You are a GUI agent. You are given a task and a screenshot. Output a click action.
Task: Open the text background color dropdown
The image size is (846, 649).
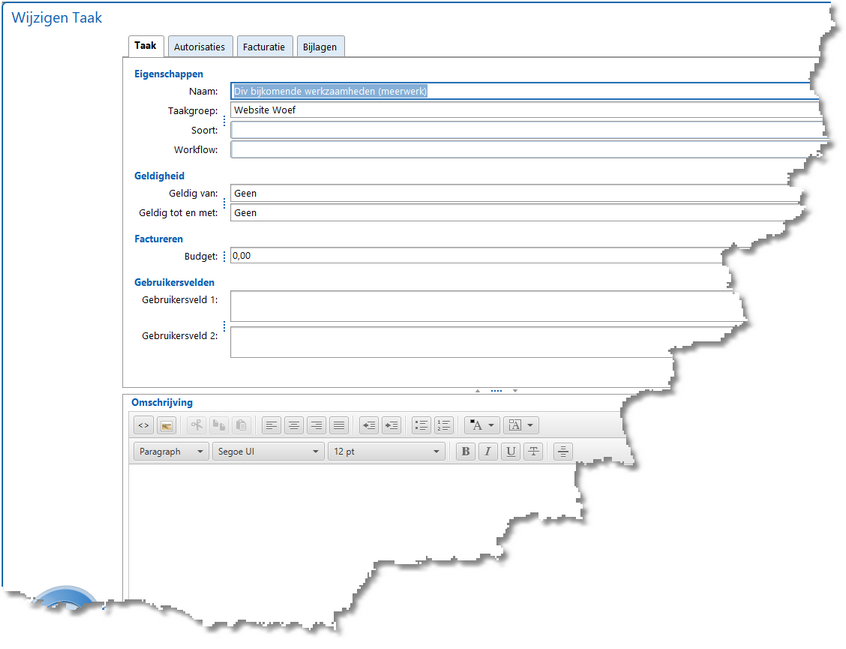(521, 425)
